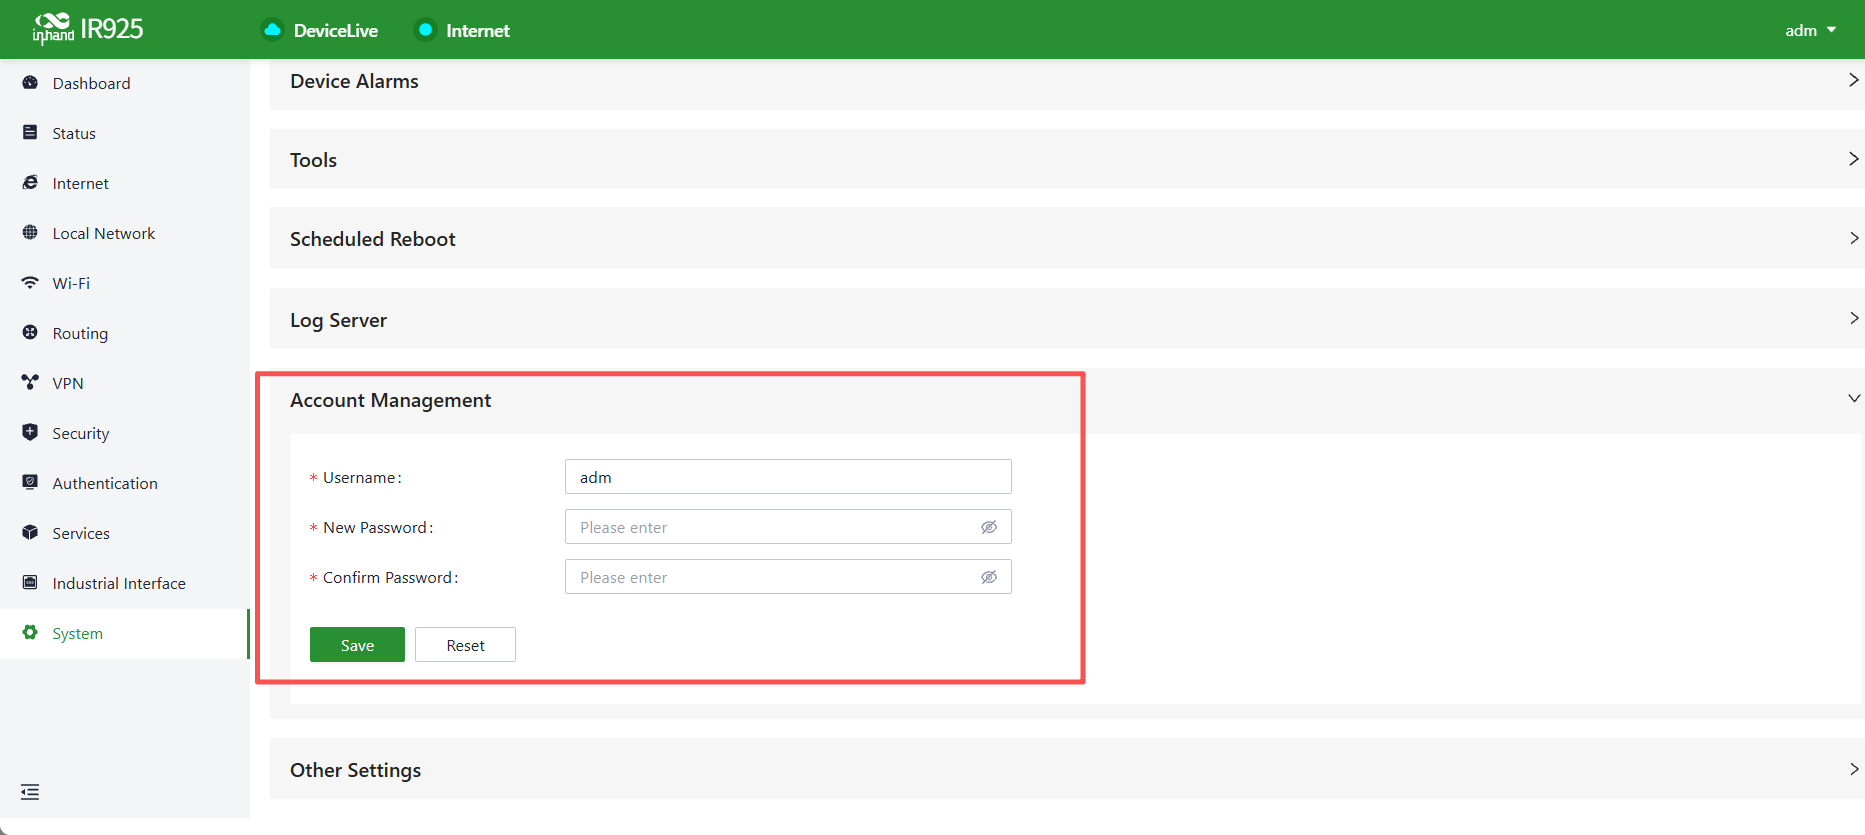Click the Internet sidebar icon

(30, 183)
